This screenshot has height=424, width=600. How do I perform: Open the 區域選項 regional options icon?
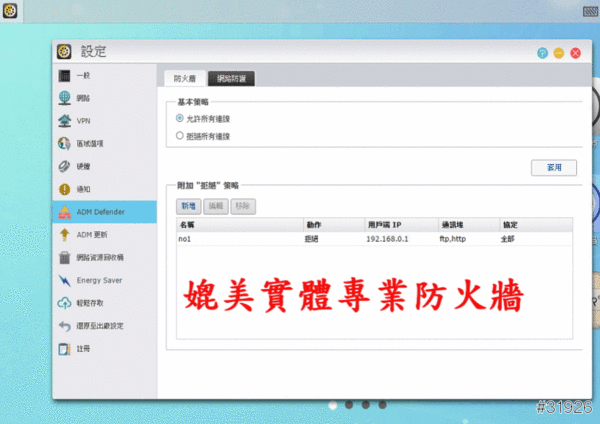tap(64, 143)
